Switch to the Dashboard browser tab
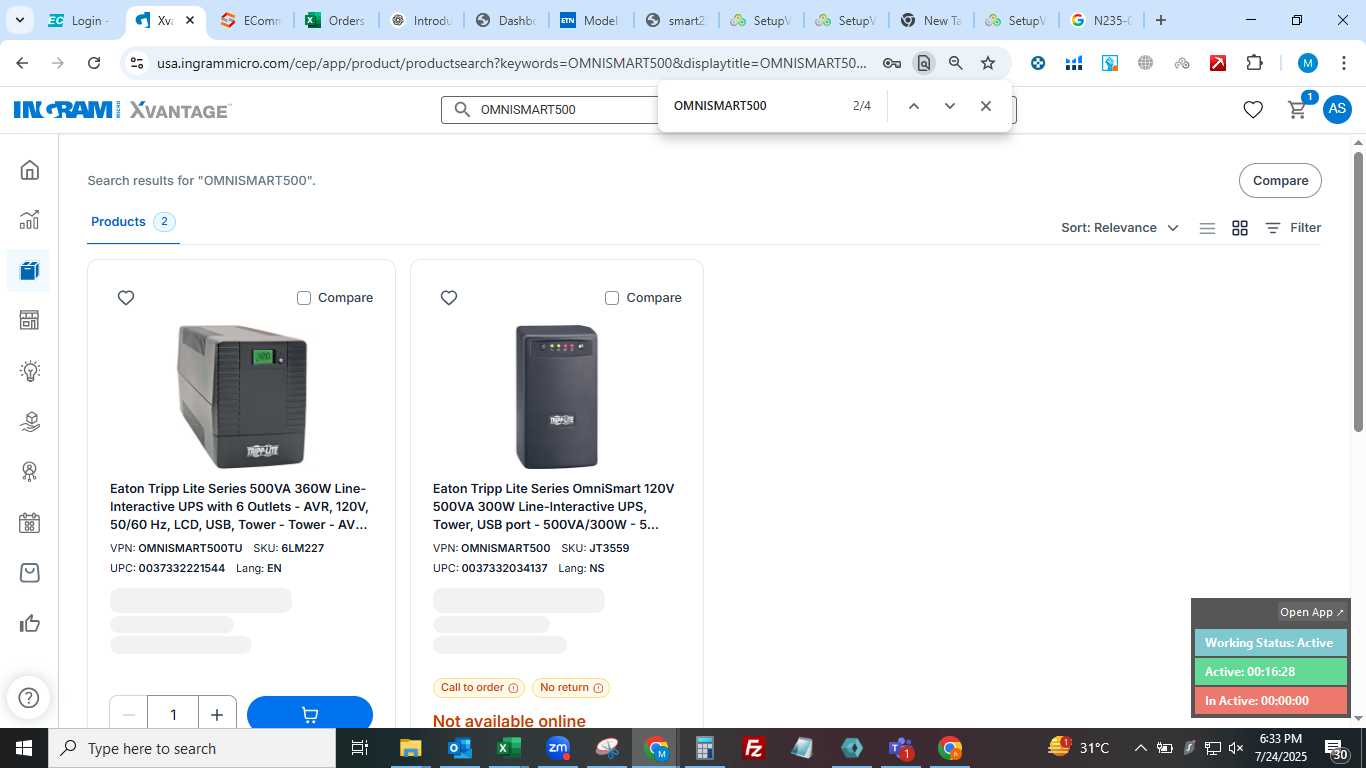1366x768 pixels. click(x=508, y=20)
